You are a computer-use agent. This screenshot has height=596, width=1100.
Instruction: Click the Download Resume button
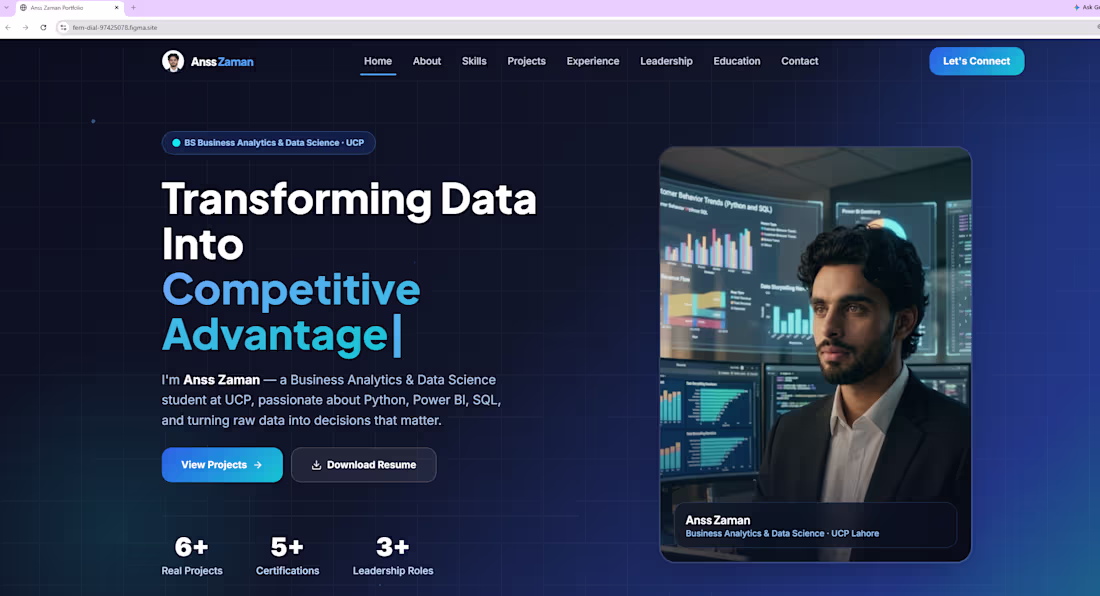pyautogui.click(x=363, y=465)
